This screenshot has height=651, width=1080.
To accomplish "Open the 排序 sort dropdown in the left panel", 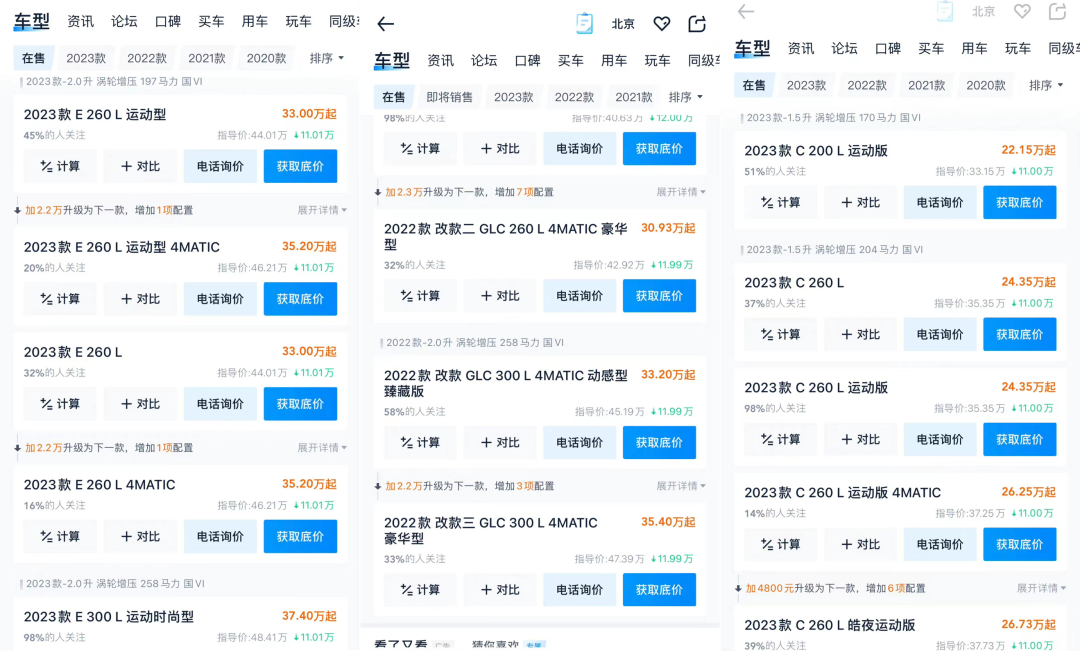I will pyautogui.click(x=326, y=58).
